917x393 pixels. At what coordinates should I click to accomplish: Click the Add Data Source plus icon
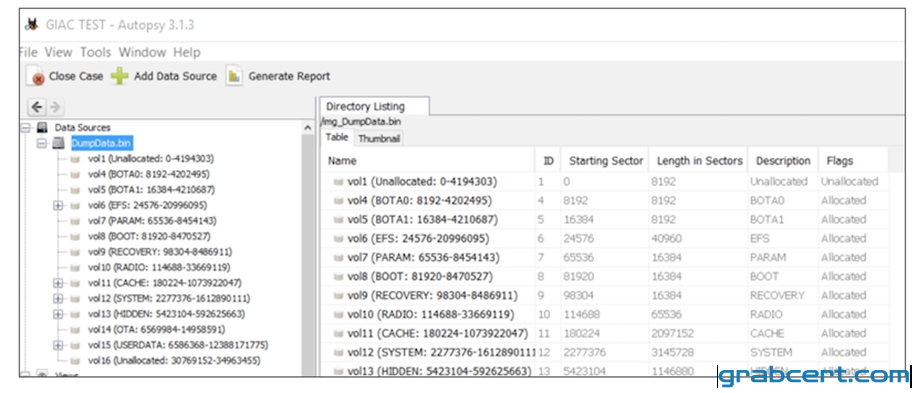[120, 76]
